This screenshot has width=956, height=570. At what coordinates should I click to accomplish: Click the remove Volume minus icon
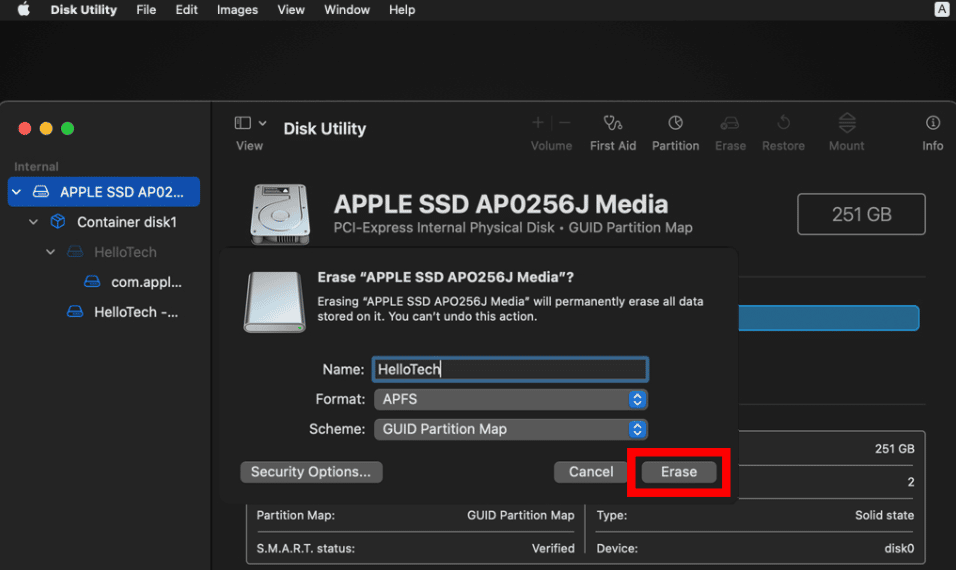pos(565,123)
